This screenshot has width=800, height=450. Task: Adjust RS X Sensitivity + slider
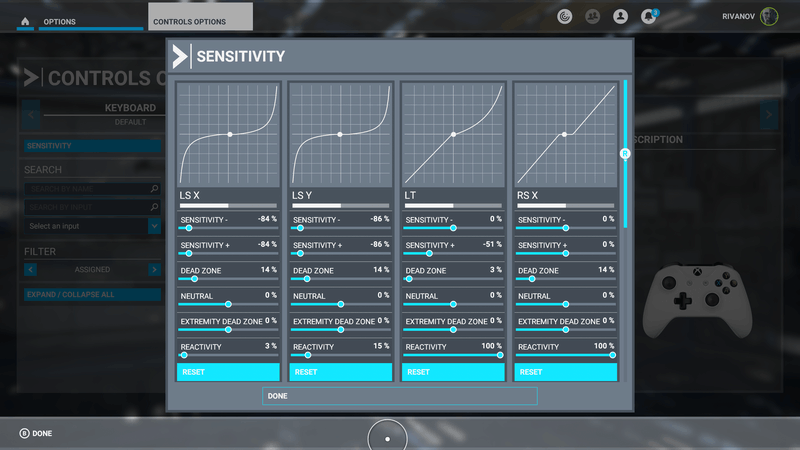click(x=566, y=254)
